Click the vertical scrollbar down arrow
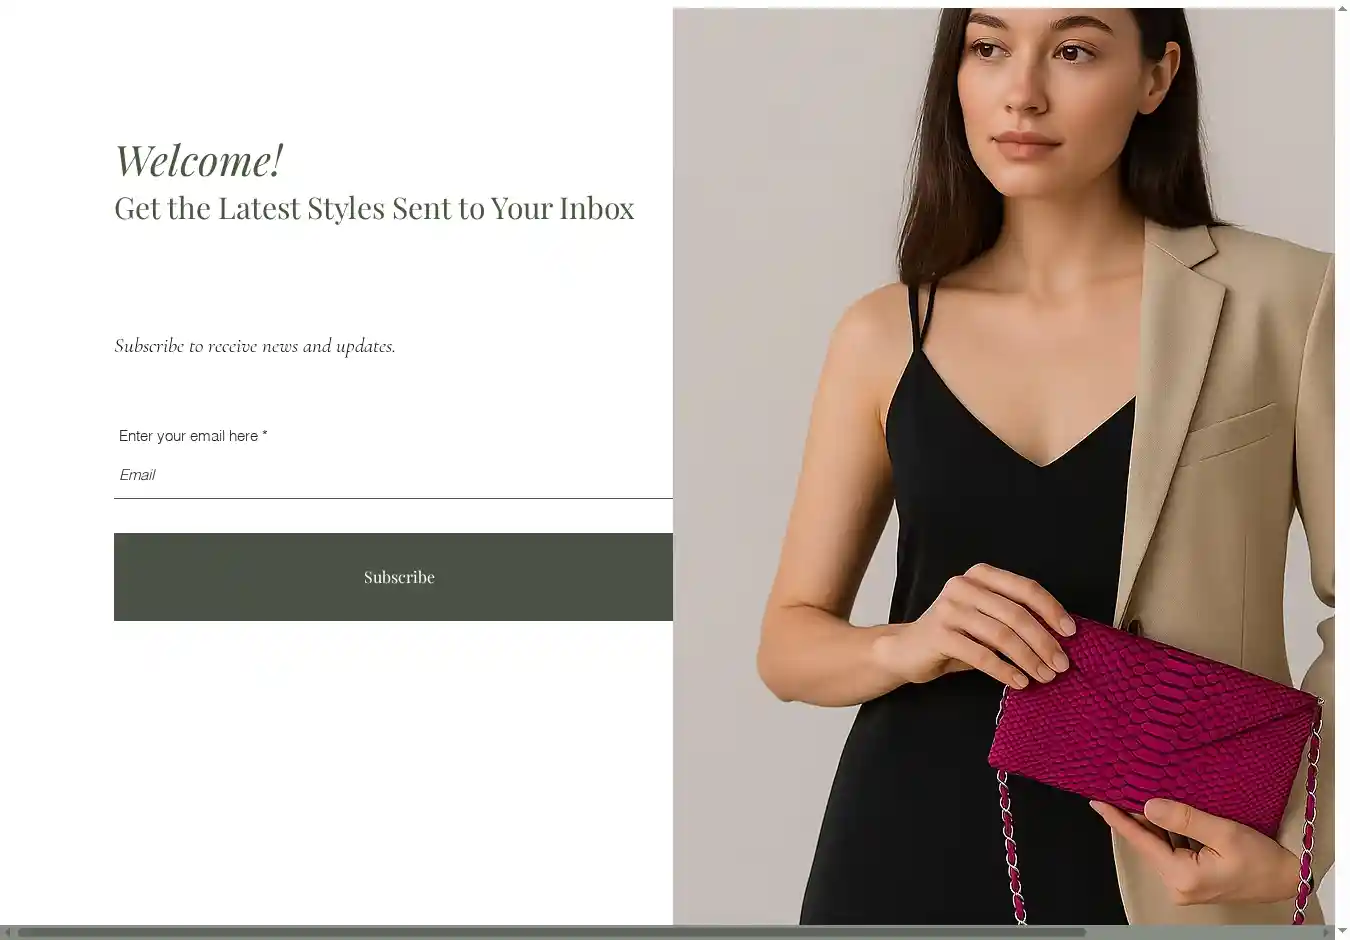 click(1342, 931)
